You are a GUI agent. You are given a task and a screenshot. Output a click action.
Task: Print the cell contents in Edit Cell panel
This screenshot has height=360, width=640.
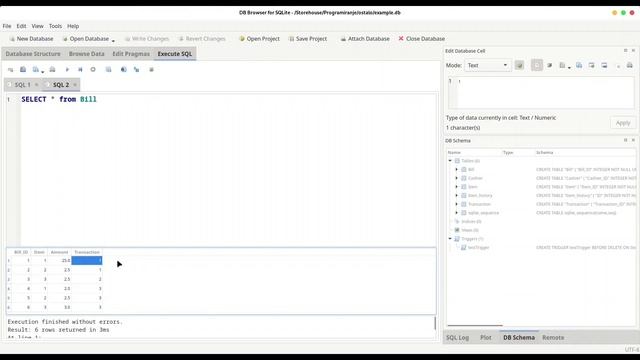click(630, 65)
